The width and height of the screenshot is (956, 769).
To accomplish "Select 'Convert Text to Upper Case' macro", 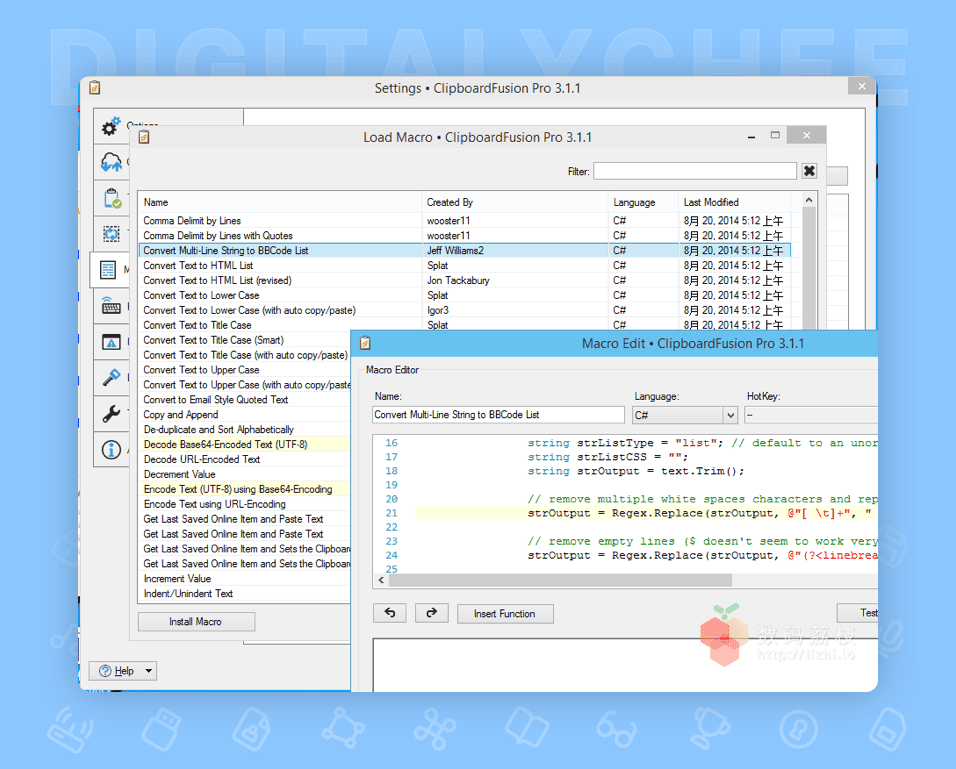I will (x=245, y=370).
